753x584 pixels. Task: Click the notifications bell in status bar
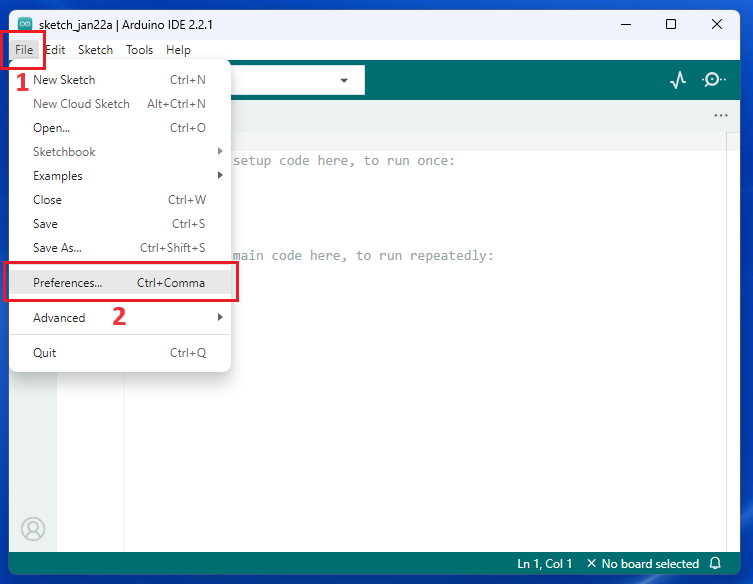click(x=715, y=564)
